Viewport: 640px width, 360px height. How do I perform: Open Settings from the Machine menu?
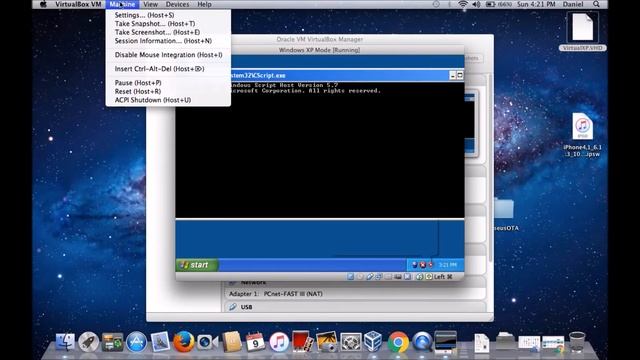(168, 15)
